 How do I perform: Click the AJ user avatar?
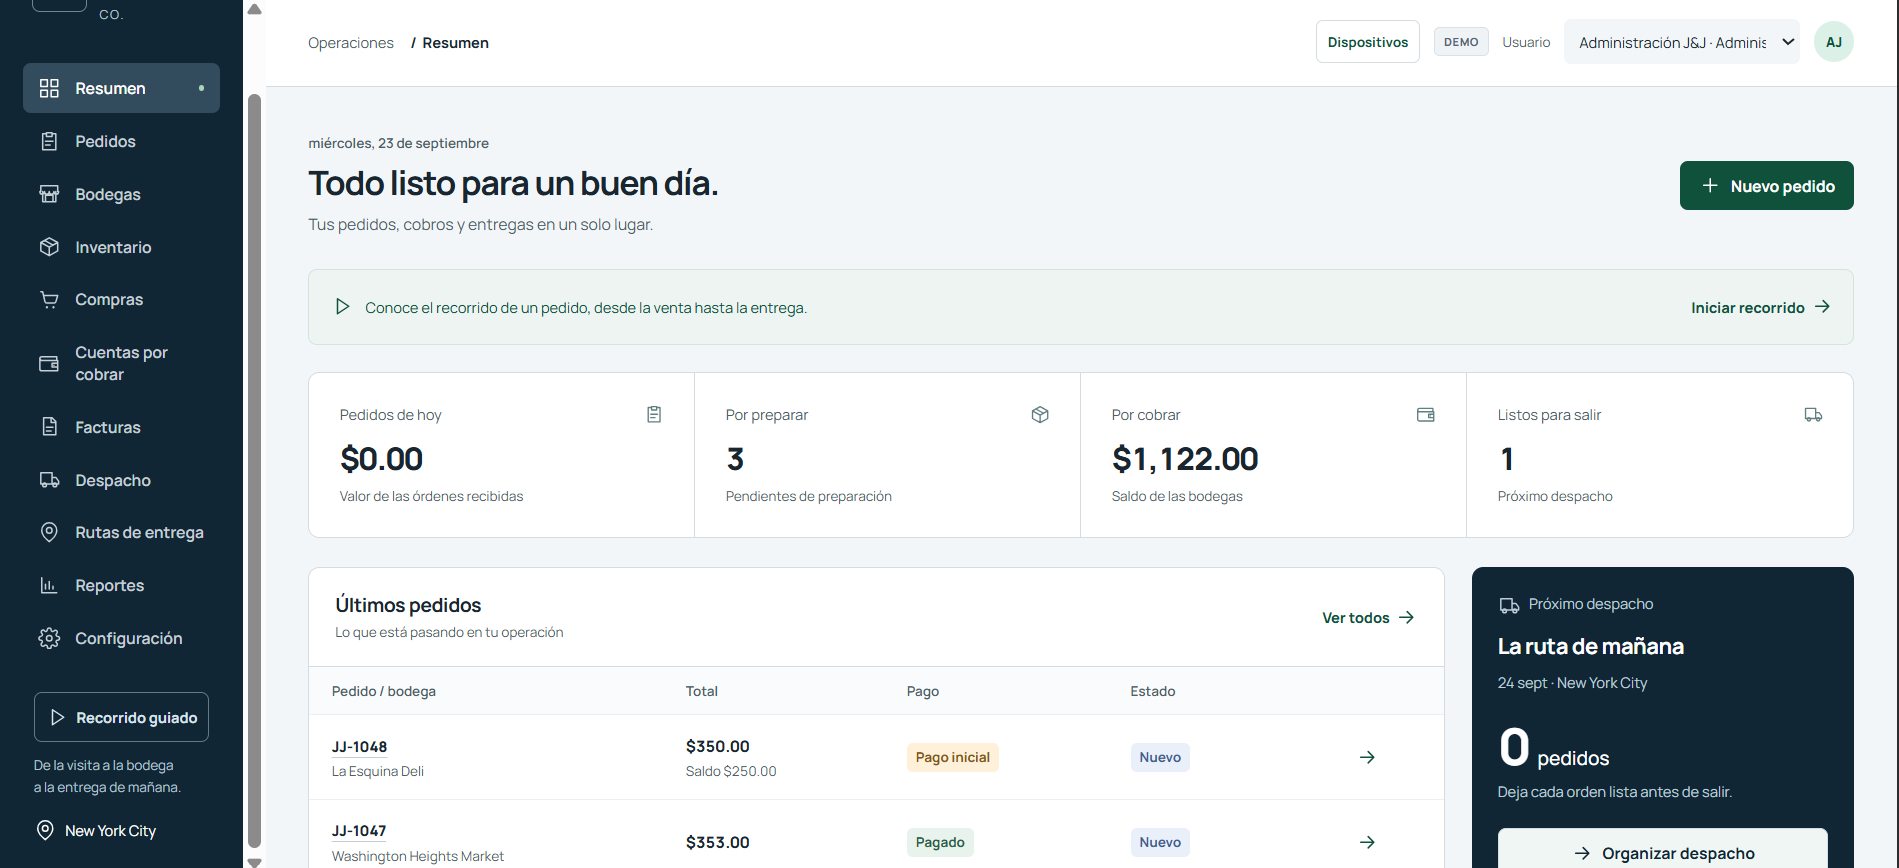tap(1833, 42)
